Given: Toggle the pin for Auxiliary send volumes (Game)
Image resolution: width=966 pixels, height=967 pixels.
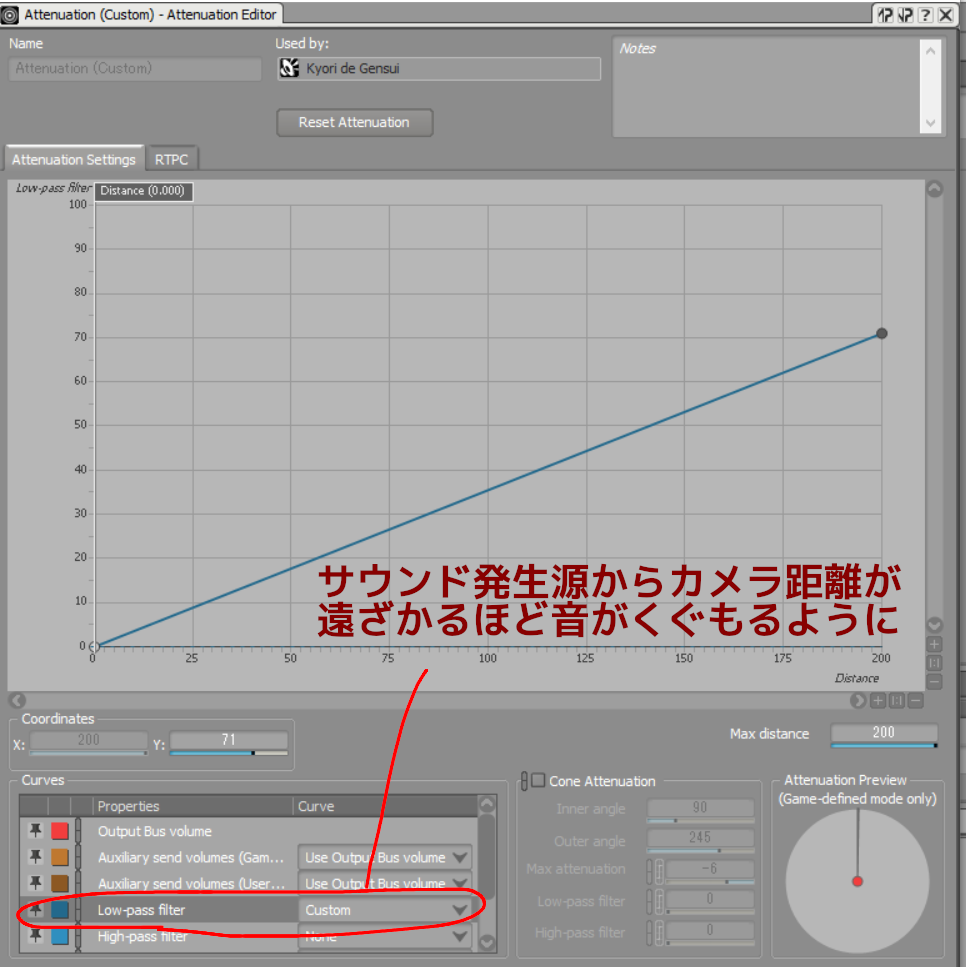Looking at the screenshot, I should click(x=35, y=857).
